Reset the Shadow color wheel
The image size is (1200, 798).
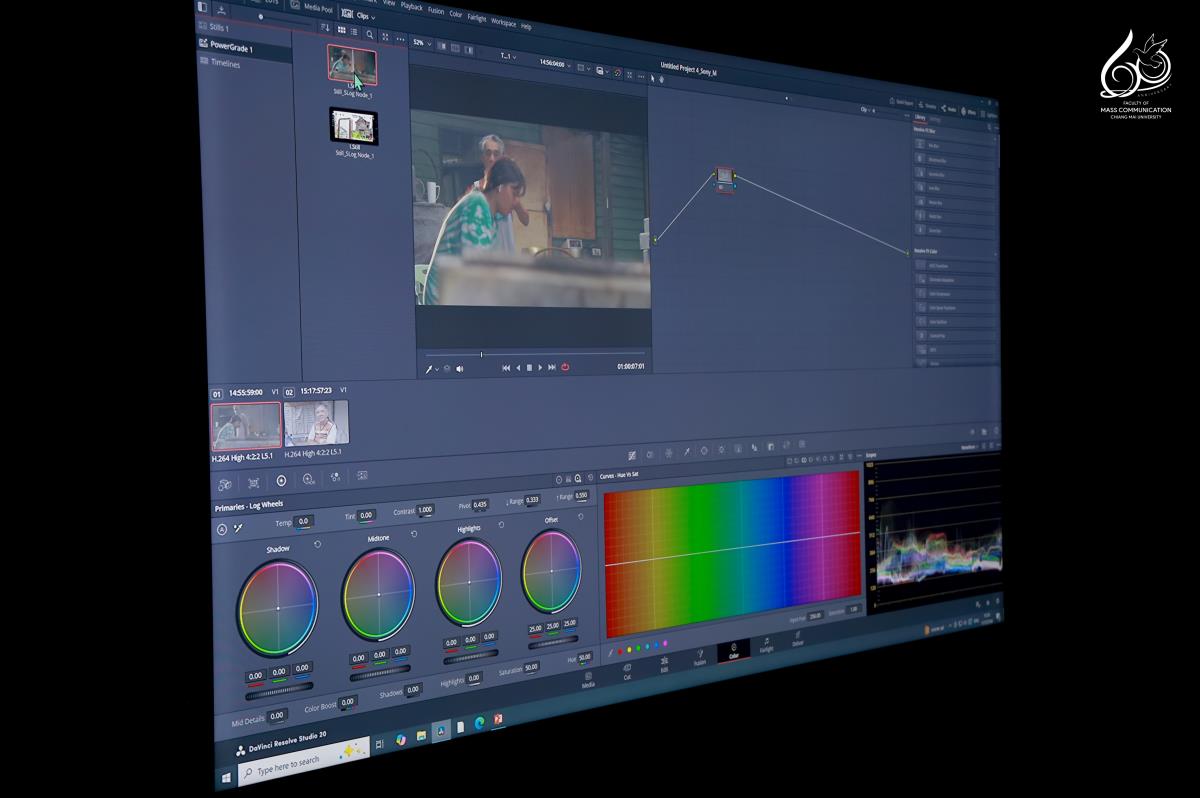tap(317, 544)
